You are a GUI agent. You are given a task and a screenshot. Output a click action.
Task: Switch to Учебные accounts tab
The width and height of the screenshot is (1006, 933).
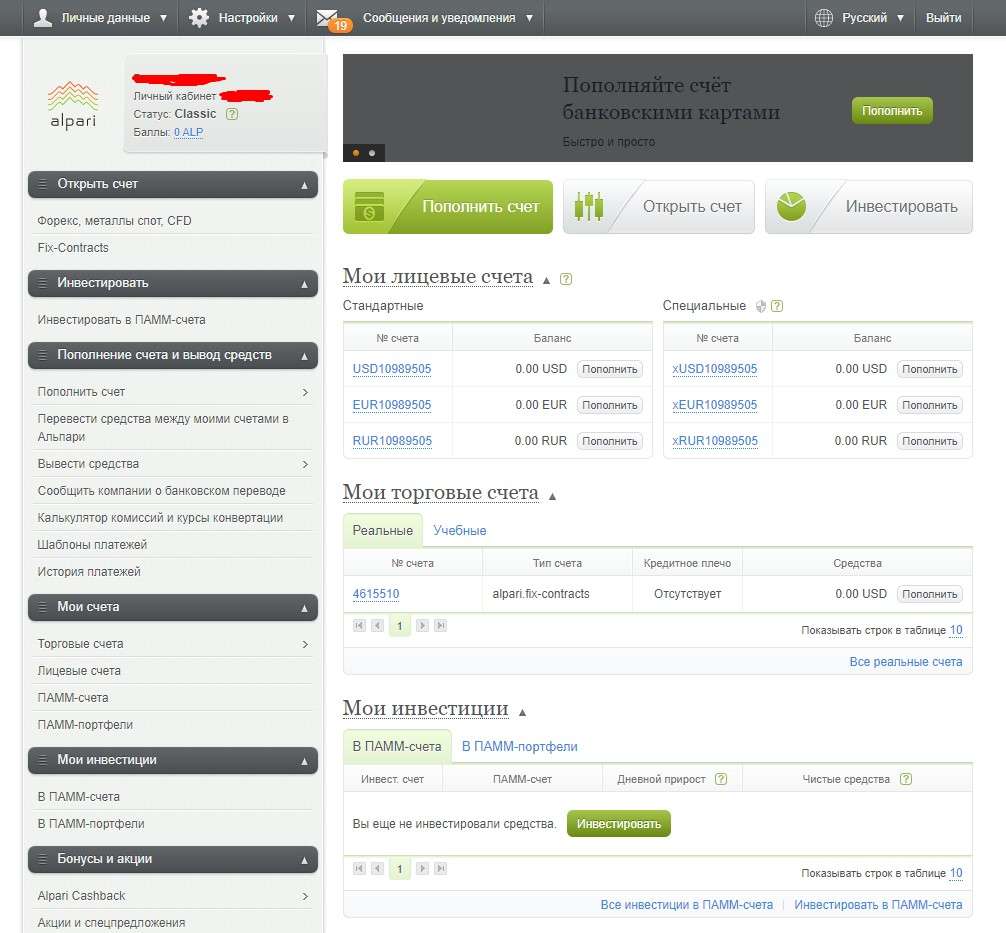[459, 531]
